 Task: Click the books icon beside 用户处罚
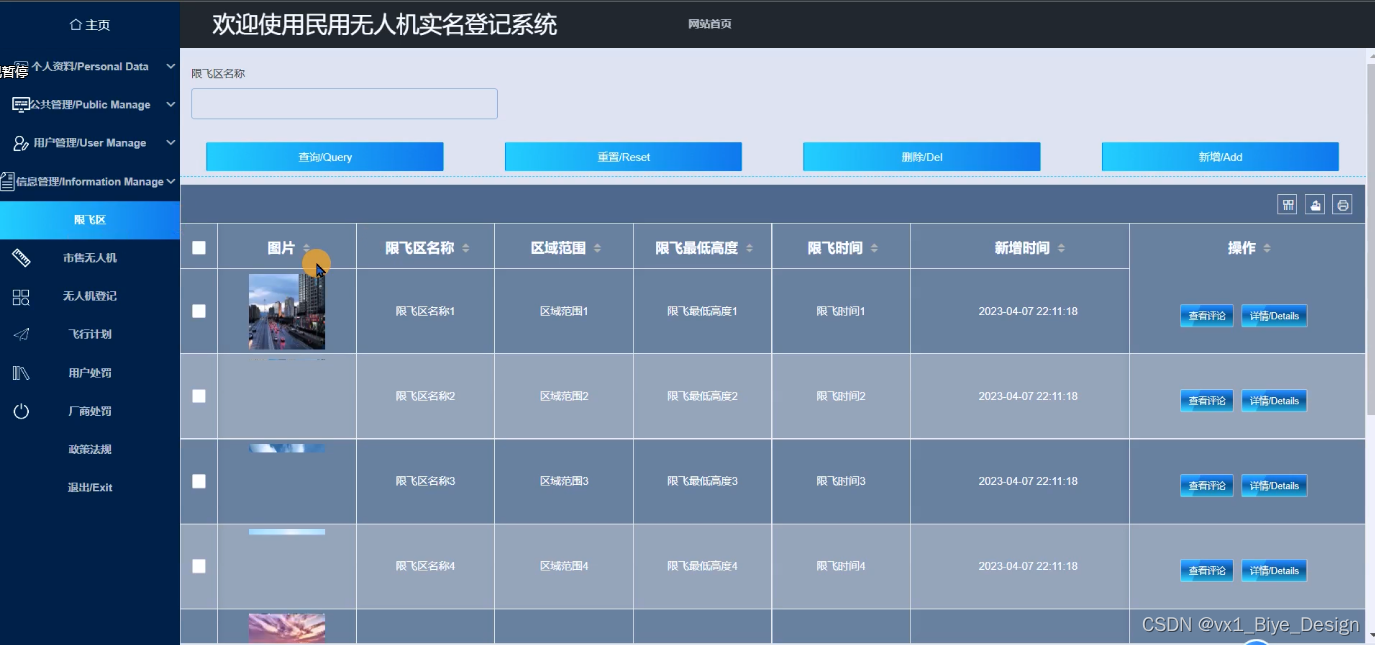click(x=21, y=373)
